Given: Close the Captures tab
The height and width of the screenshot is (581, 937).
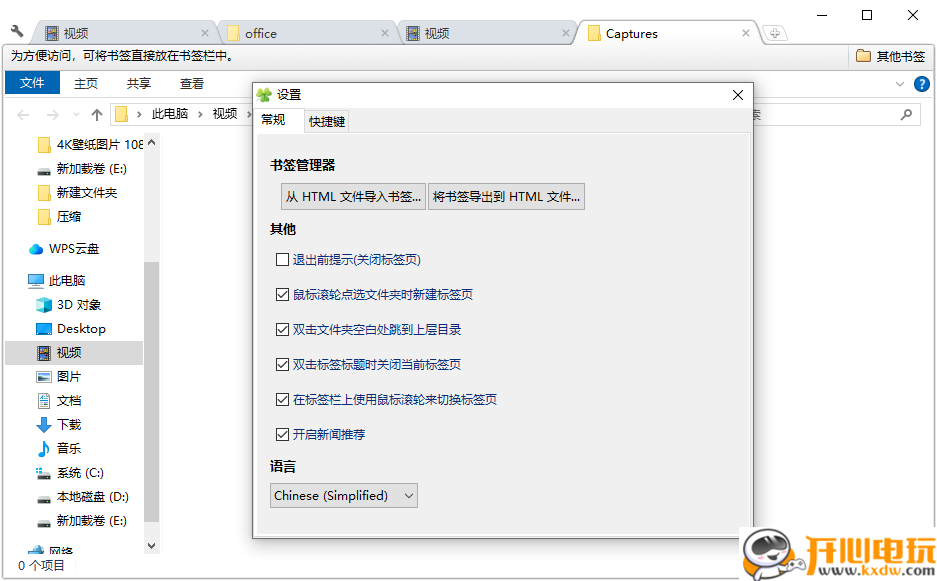Looking at the screenshot, I should tap(746, 33).
